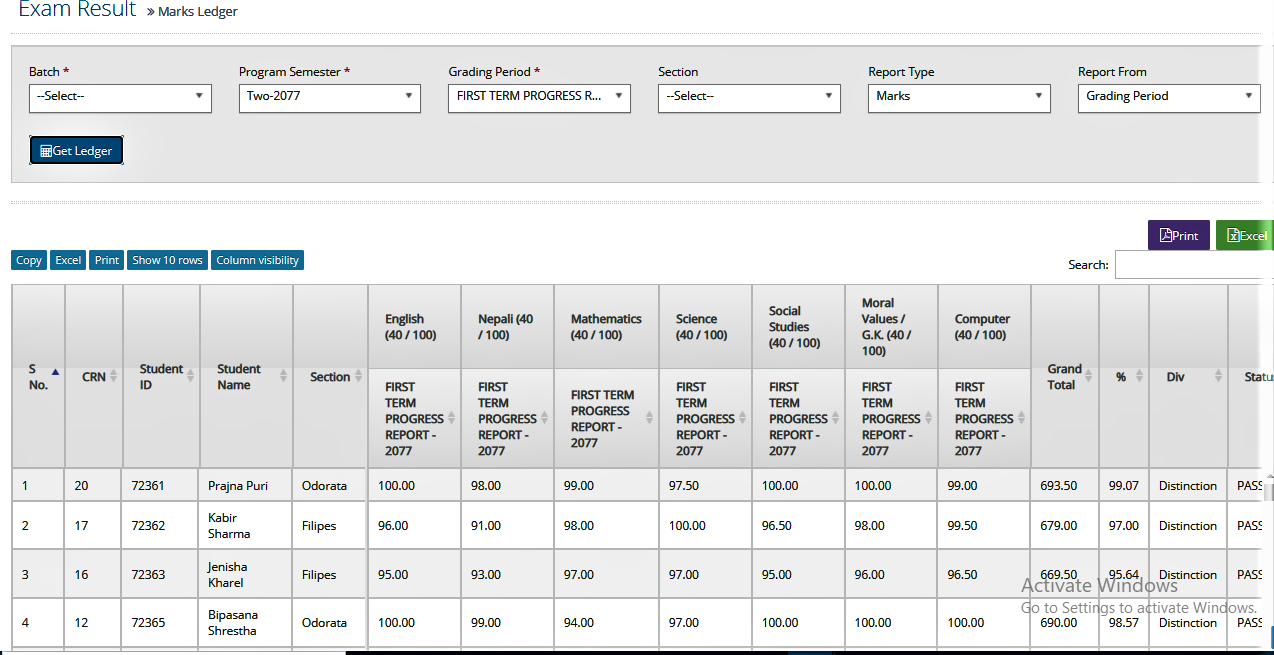Select student name Jenisha Kharel
Image resolution: width=1274 pixels, height=655 pixels.
[228, 575]
